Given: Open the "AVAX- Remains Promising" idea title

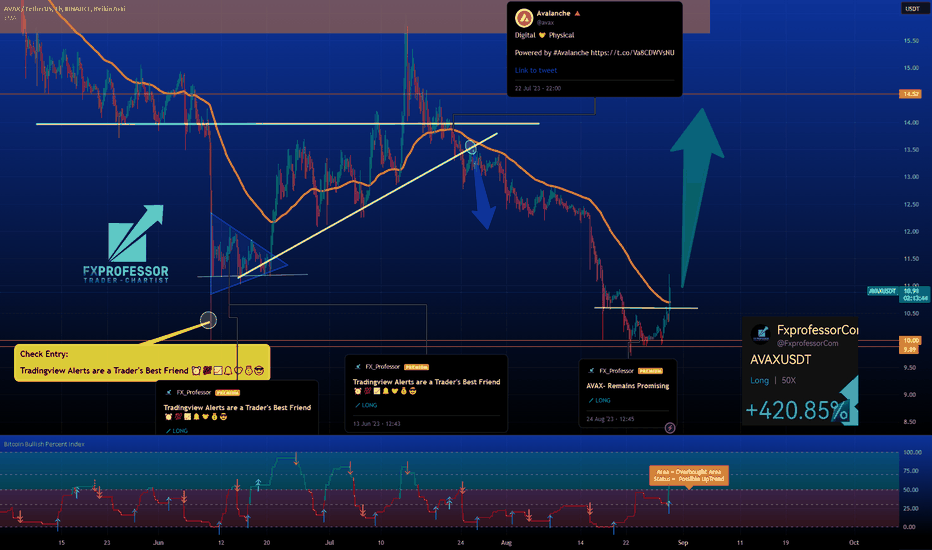Looking at the screenshot, I should (x=628, y=386).
